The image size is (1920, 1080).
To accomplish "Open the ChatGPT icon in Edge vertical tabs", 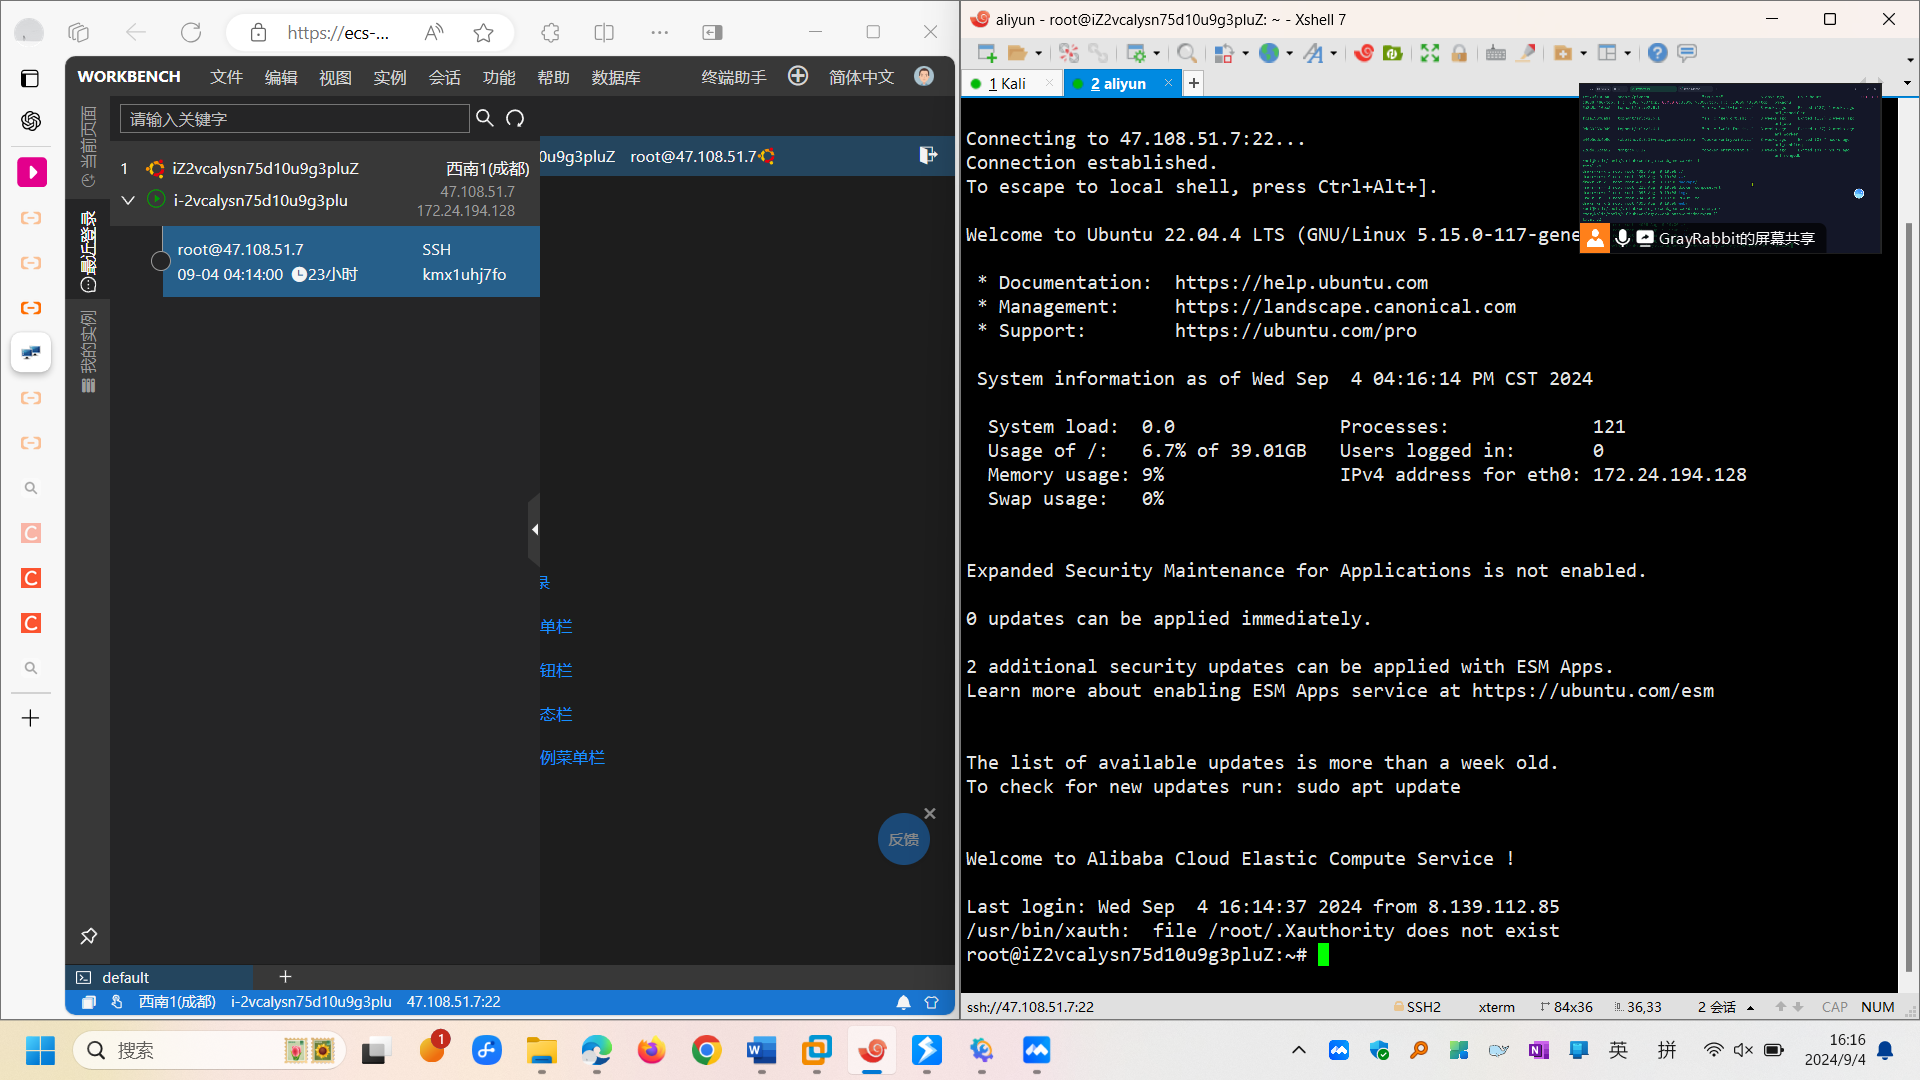I will point(31,121).
